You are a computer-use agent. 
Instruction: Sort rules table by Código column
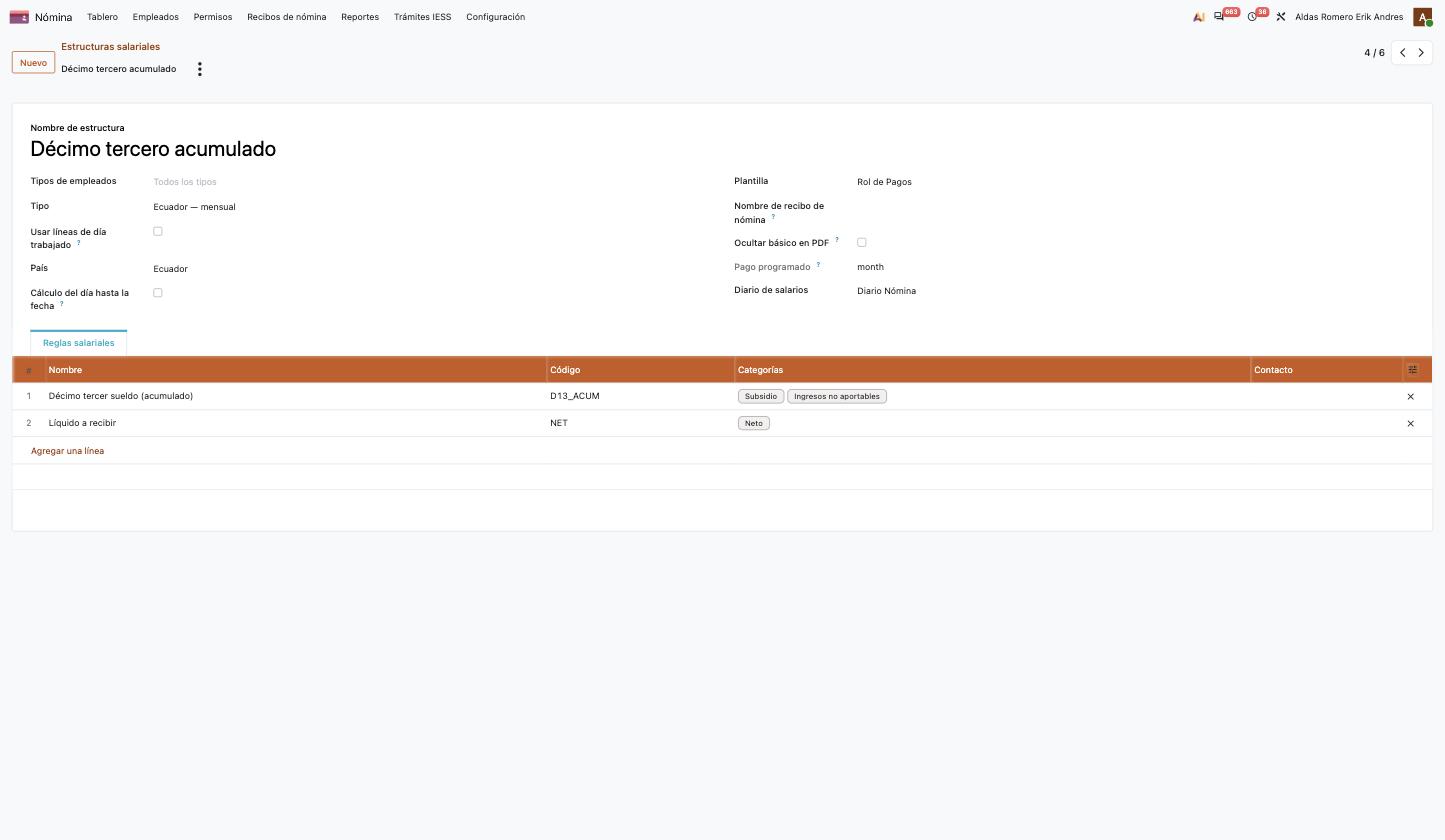(640, 370)
